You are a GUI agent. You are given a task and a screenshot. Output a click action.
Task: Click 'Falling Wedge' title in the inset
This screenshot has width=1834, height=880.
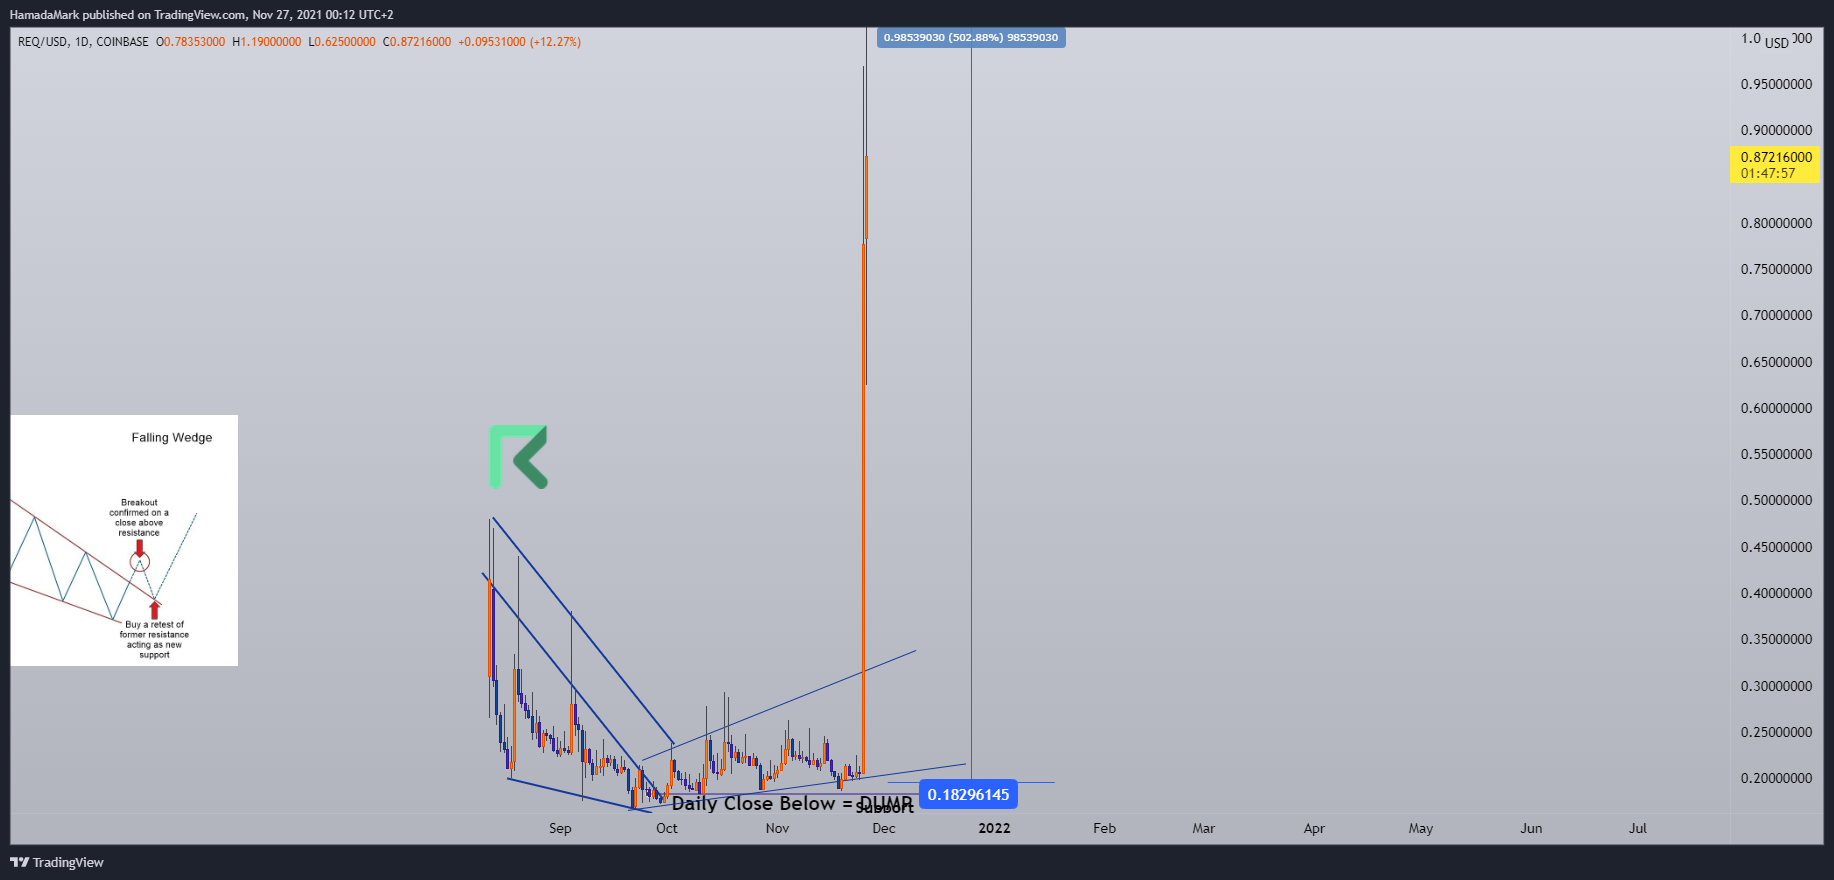coord(172,437)
